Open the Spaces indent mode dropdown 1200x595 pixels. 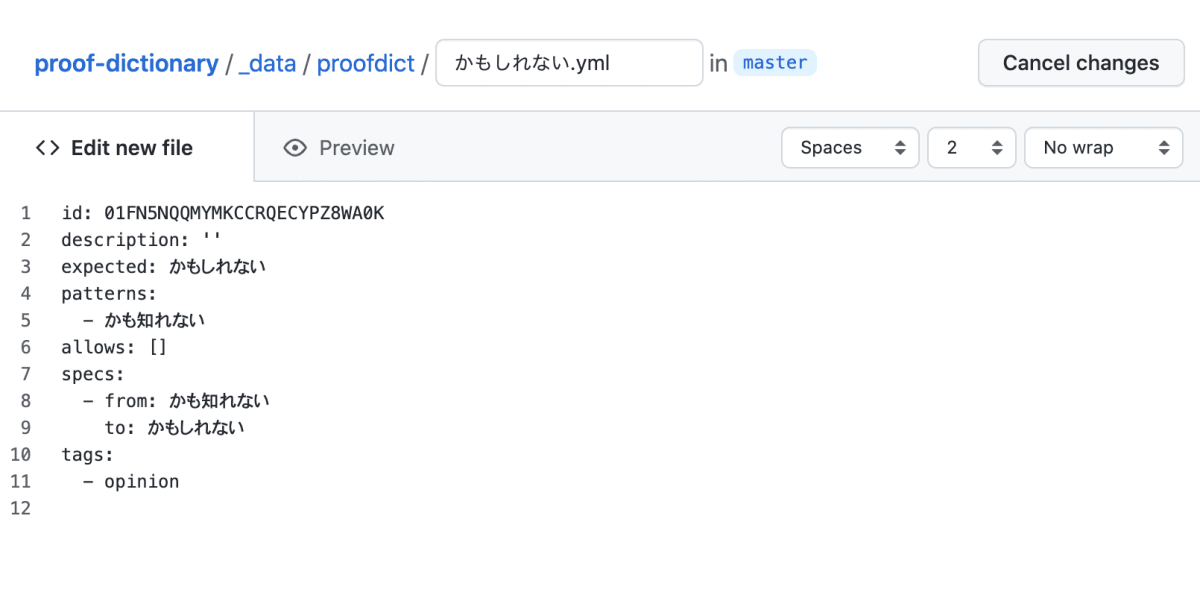coord(850,148)
